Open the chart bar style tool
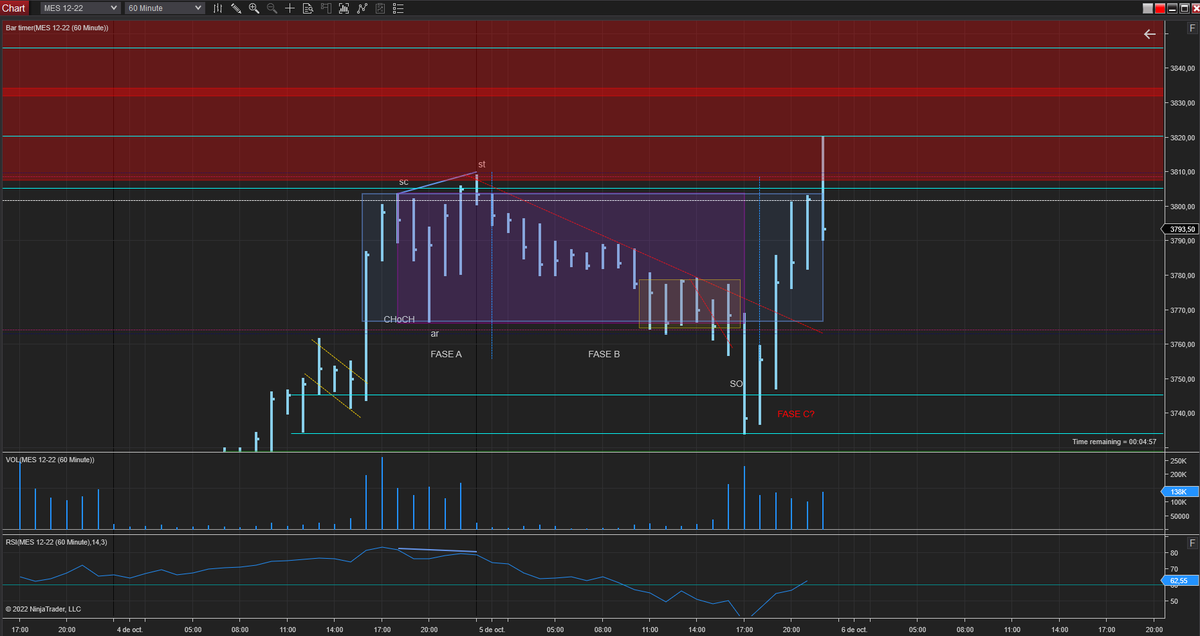Screen dimensions: 1200x636 coord(218,8)
